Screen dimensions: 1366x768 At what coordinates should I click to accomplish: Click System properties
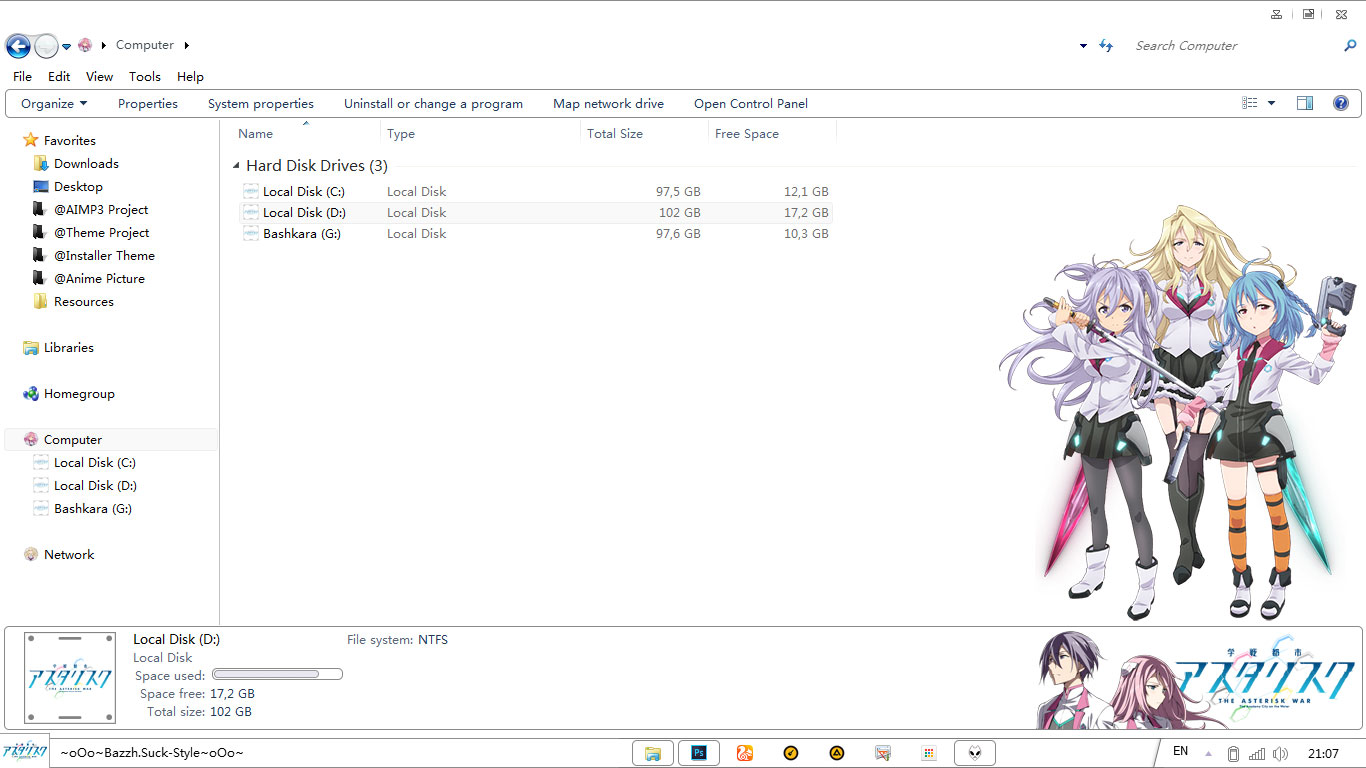[261, 104]
